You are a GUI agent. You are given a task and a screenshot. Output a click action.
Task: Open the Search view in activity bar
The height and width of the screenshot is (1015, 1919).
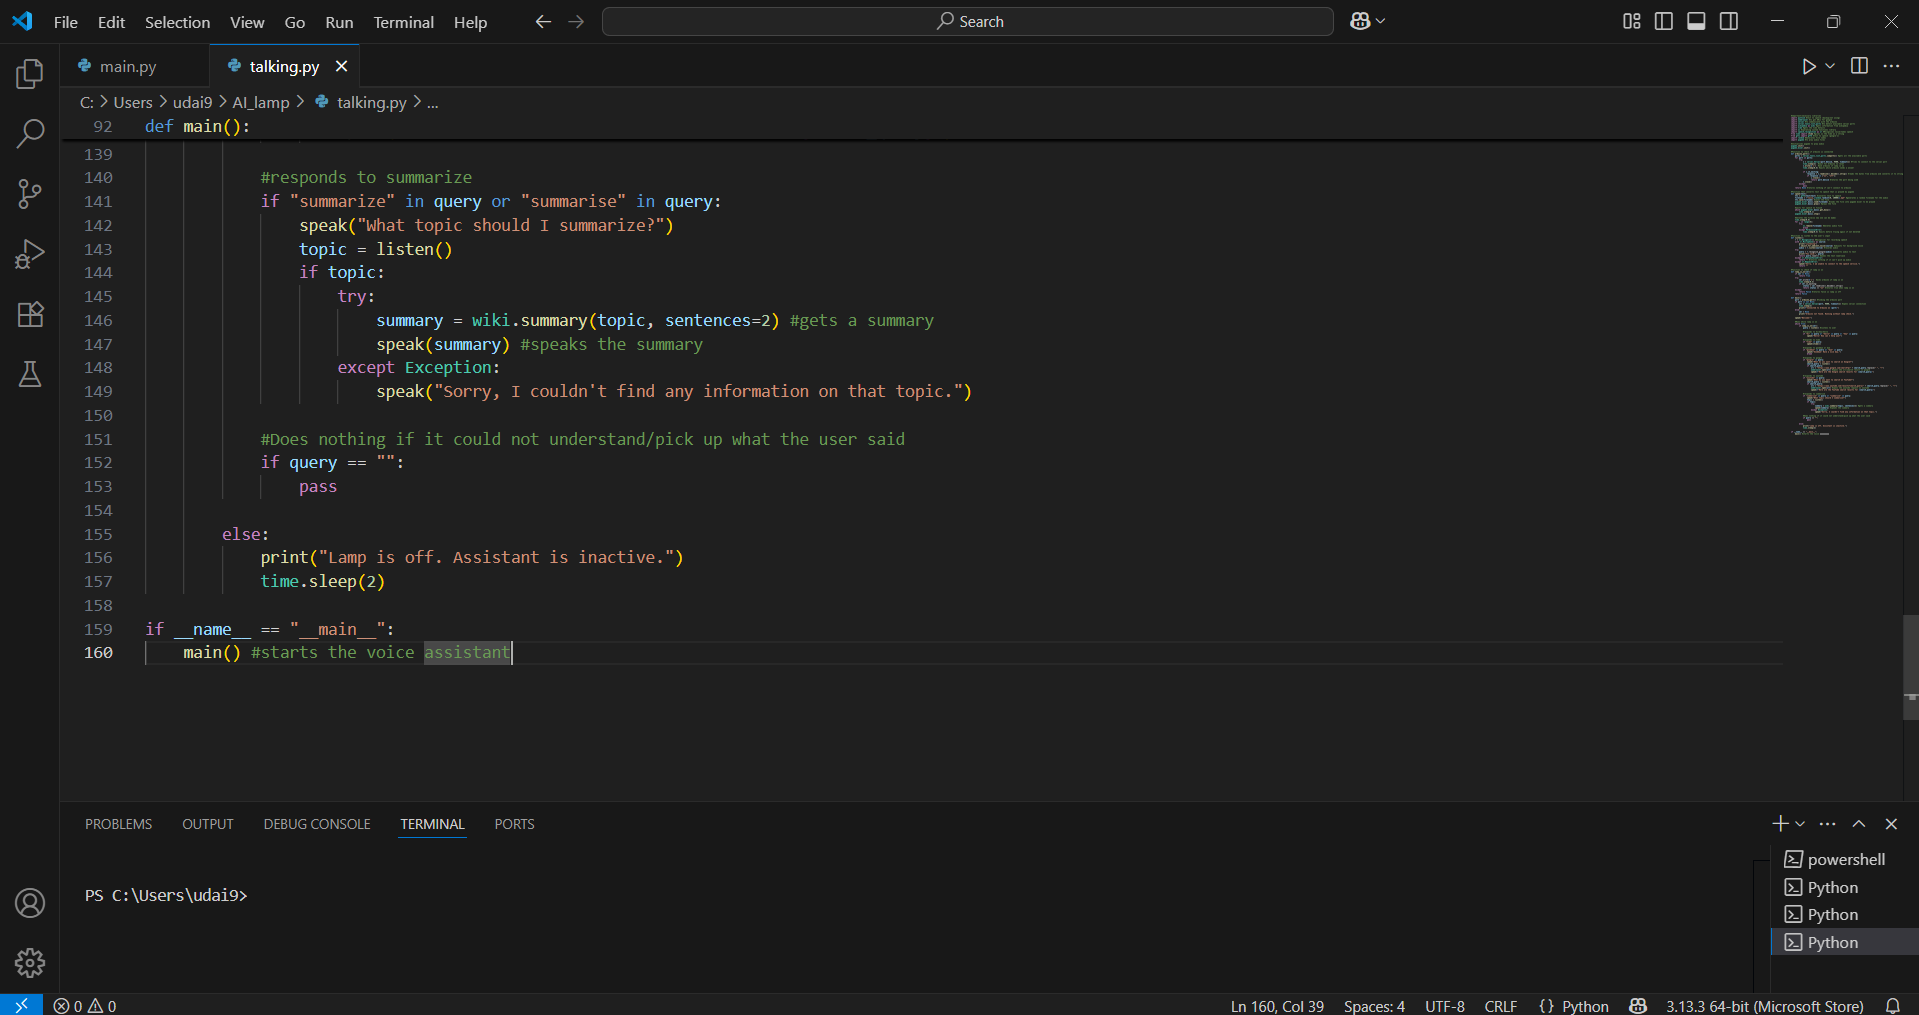point(30,133)
